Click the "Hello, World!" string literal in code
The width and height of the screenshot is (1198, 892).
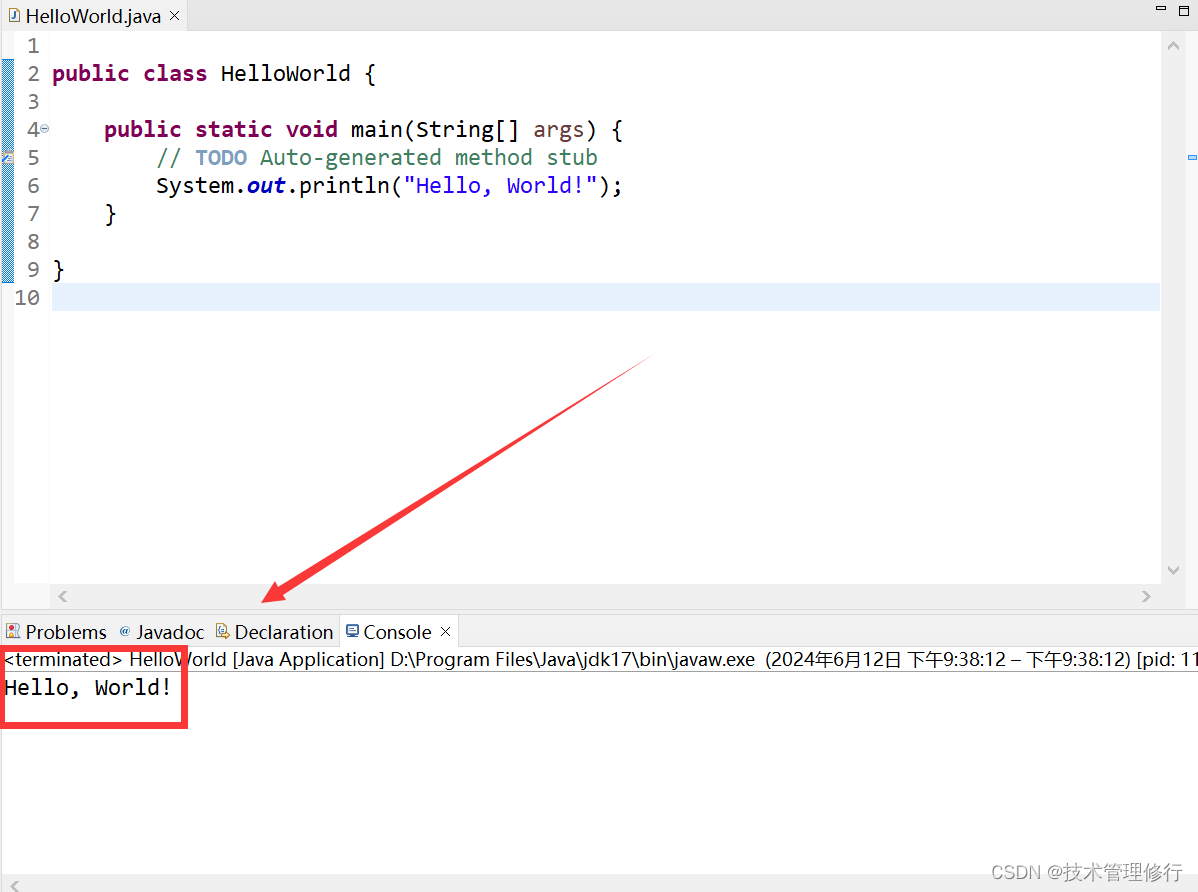[x=500, y=186]
